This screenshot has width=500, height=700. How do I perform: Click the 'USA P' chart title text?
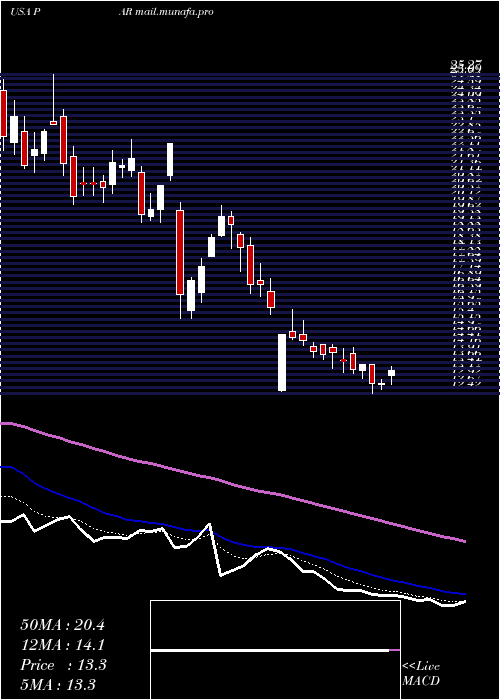[26, 12]
